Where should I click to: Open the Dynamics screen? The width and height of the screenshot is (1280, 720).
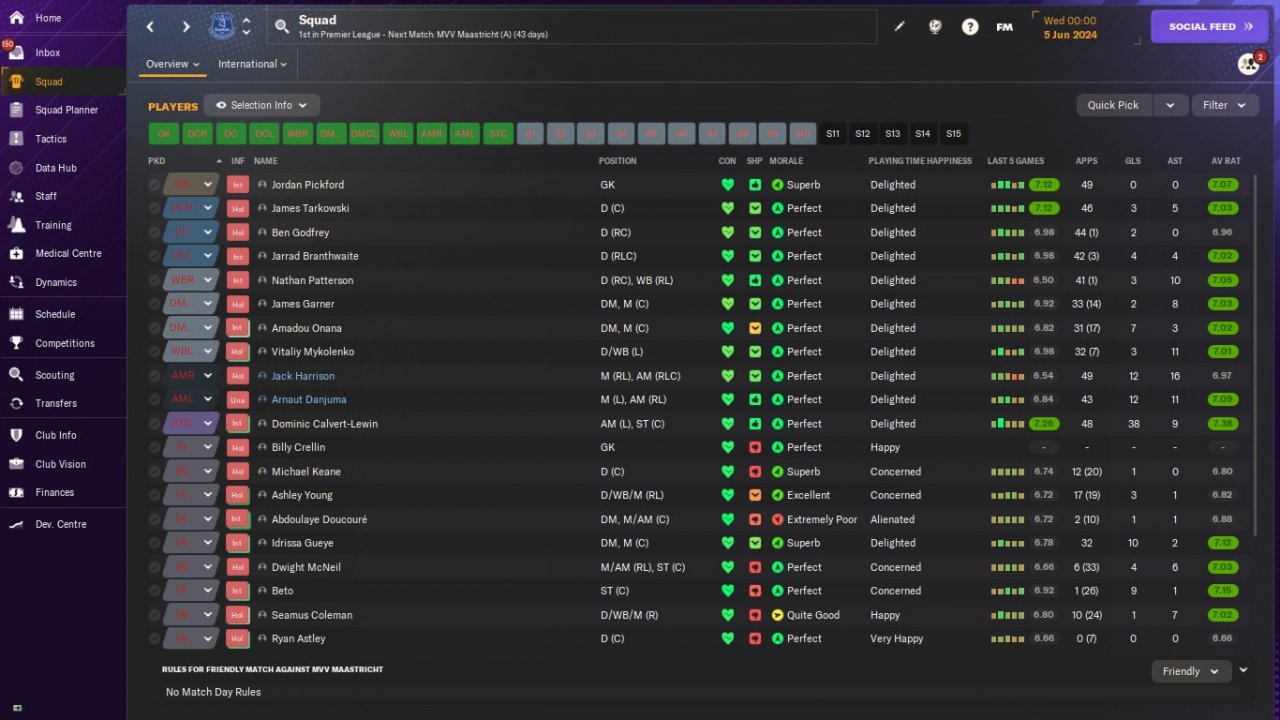click(55, 282)
